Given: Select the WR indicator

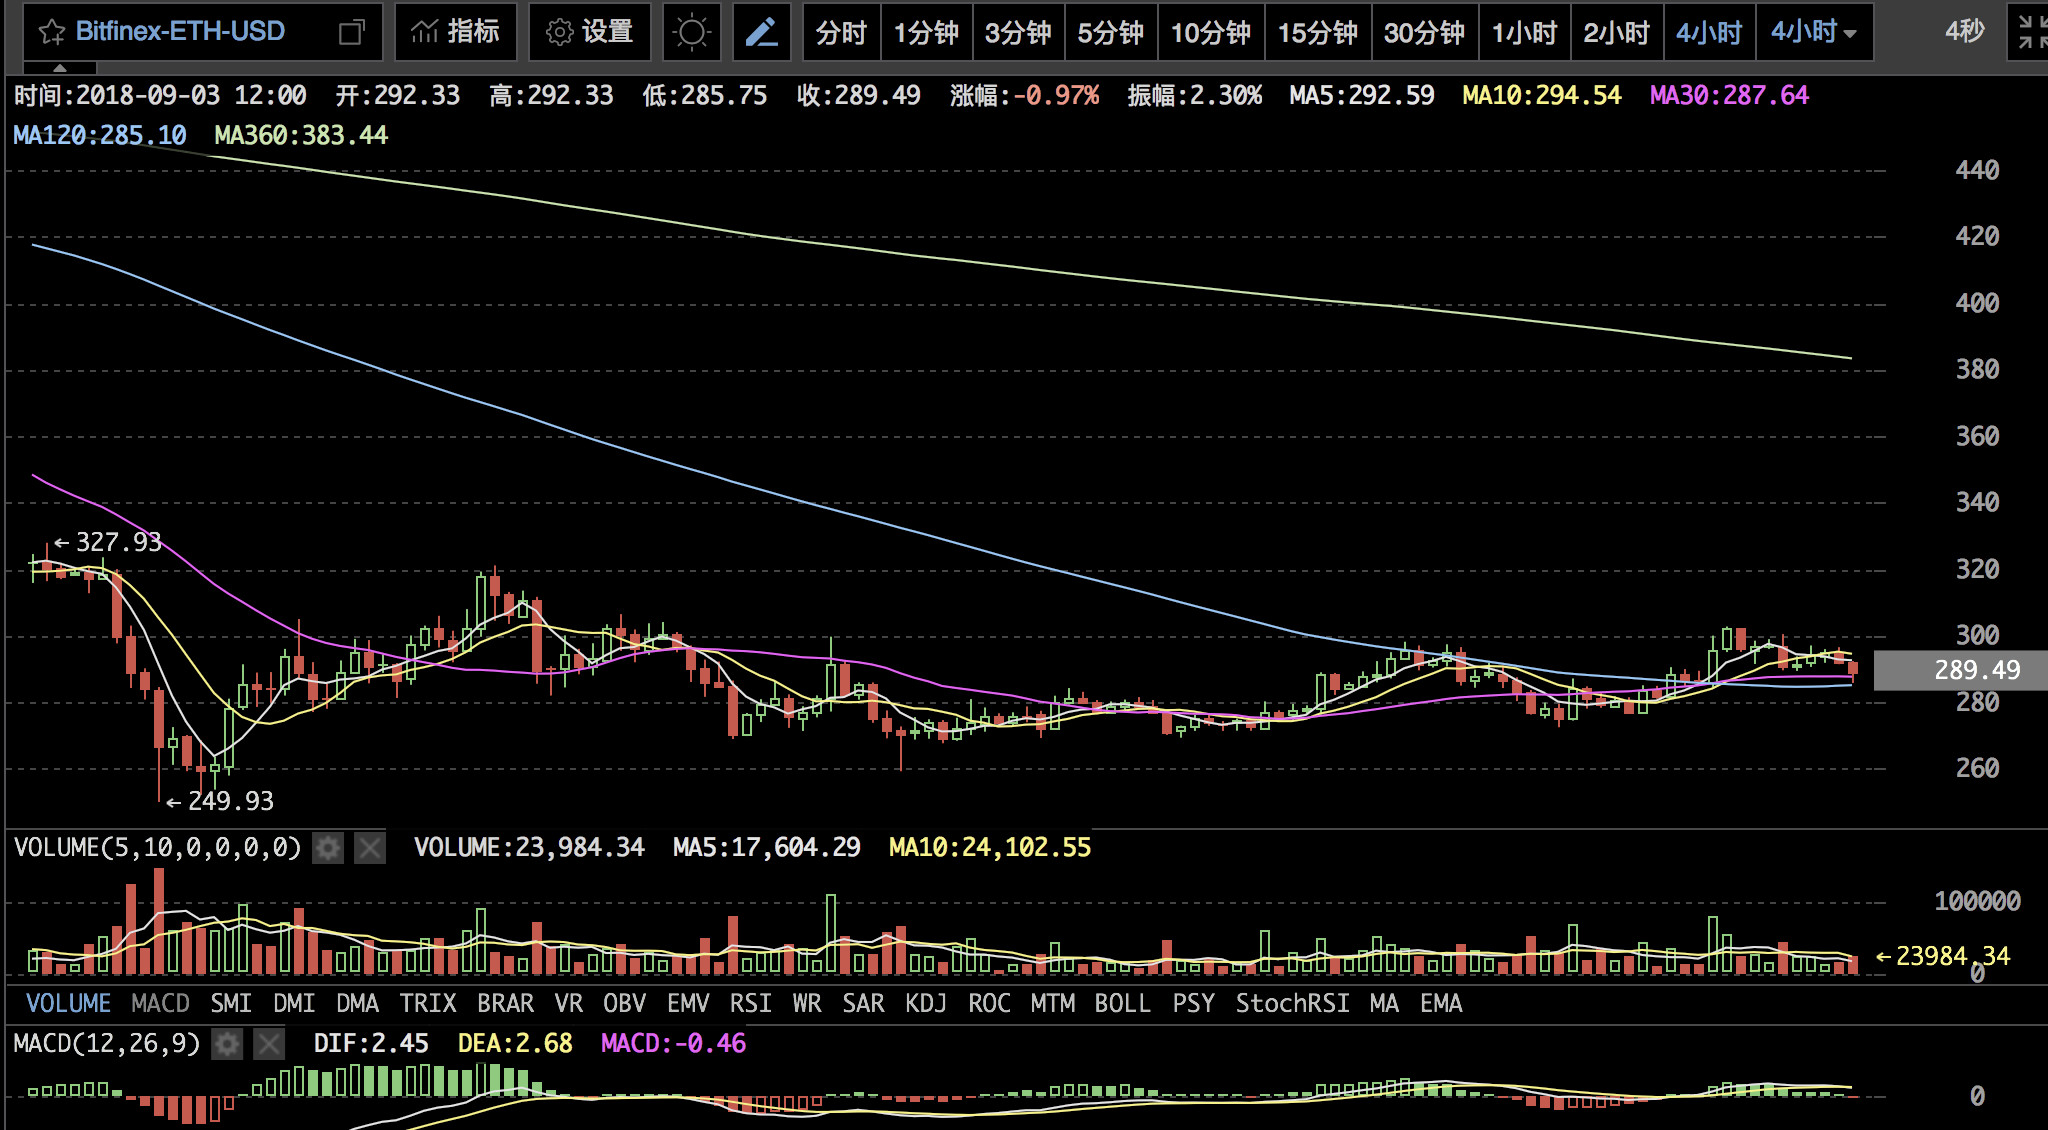Looking at the screenshot, I should point(807,1003).
